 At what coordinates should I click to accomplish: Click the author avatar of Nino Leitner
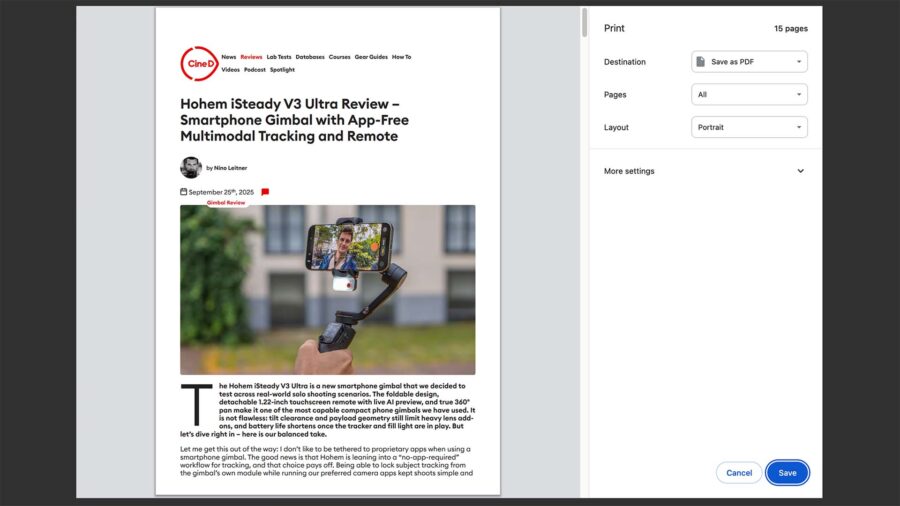[x=191, y=168]
